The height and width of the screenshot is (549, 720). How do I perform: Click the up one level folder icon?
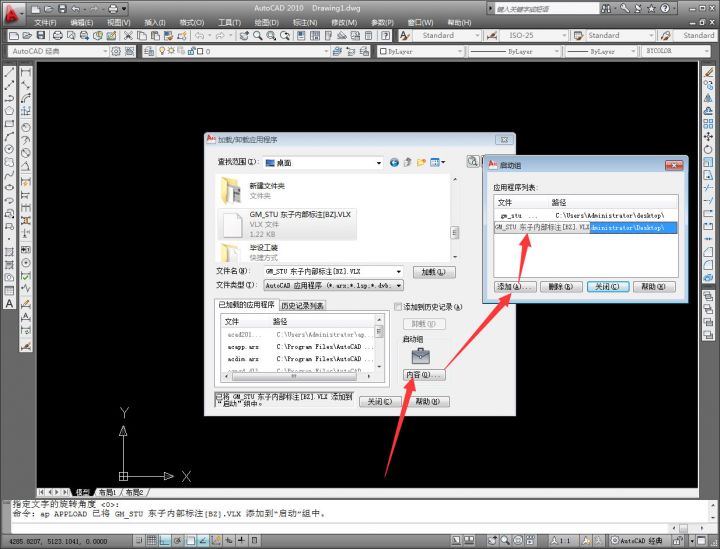click(x=408, y=162)
